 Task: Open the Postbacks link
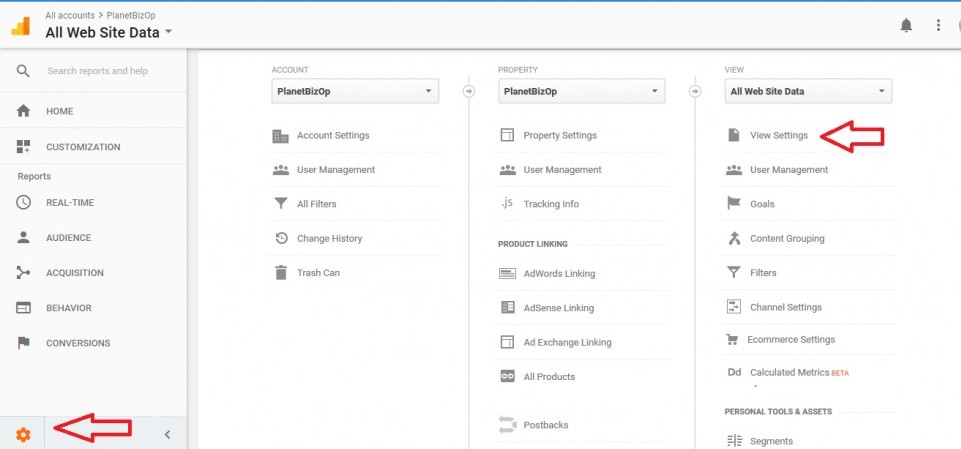pyautogui.click(x=545, y=424)
